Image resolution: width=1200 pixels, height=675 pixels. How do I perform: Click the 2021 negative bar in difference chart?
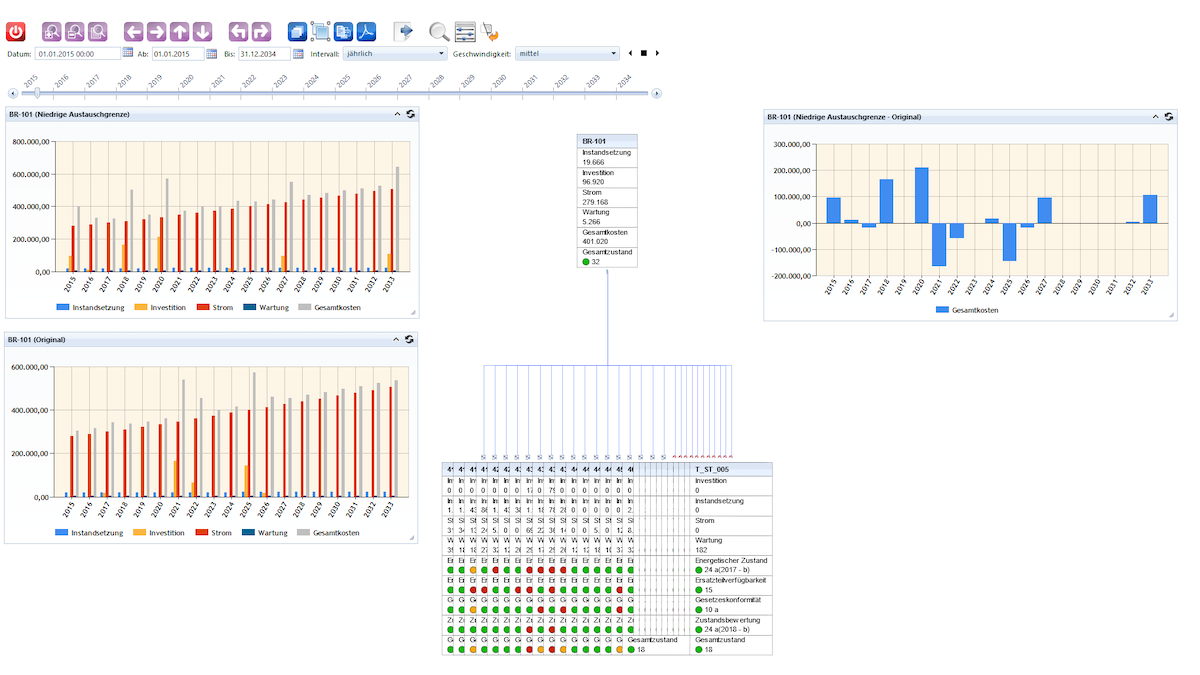(x=938, y=244)
